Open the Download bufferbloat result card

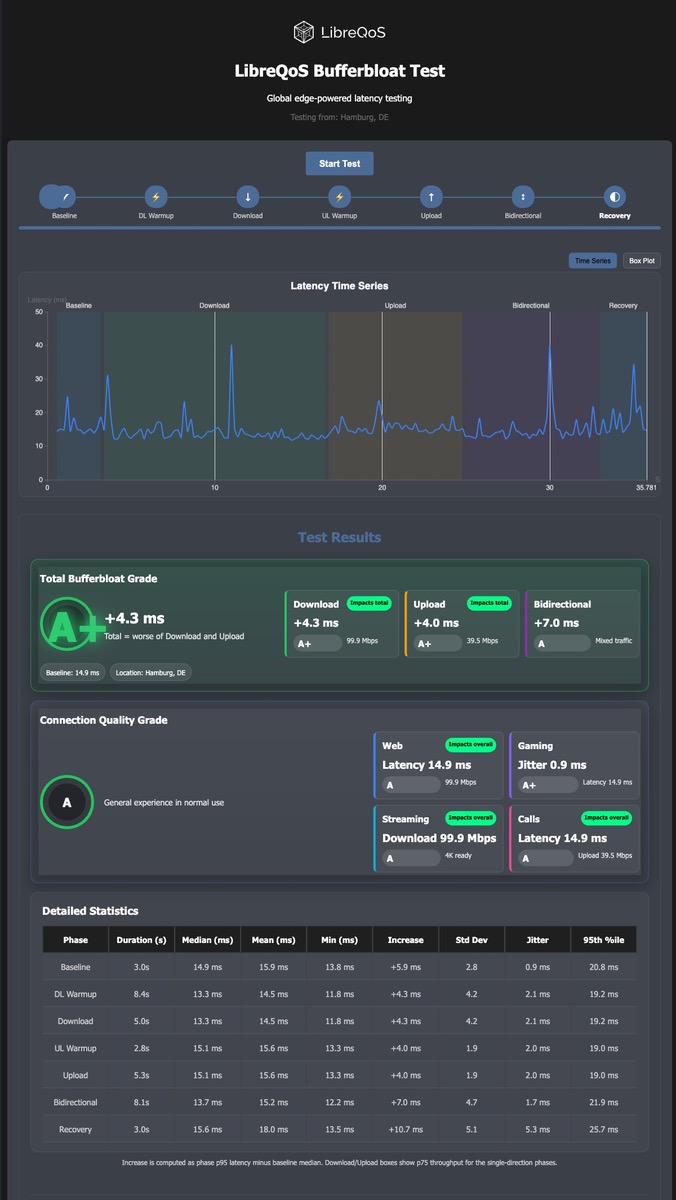pos(341,624)
